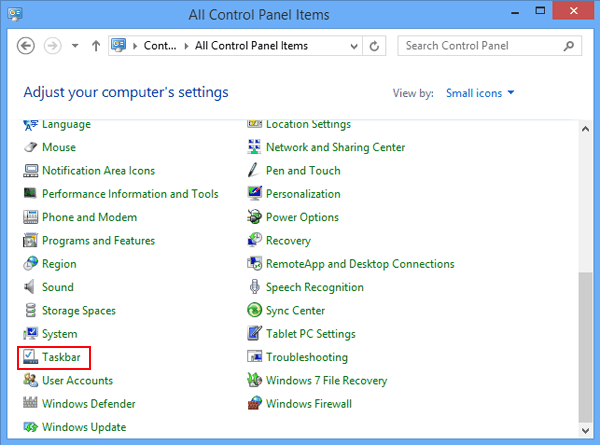Click the User Accounts icon
600x445 pixels.
[31, 380]
